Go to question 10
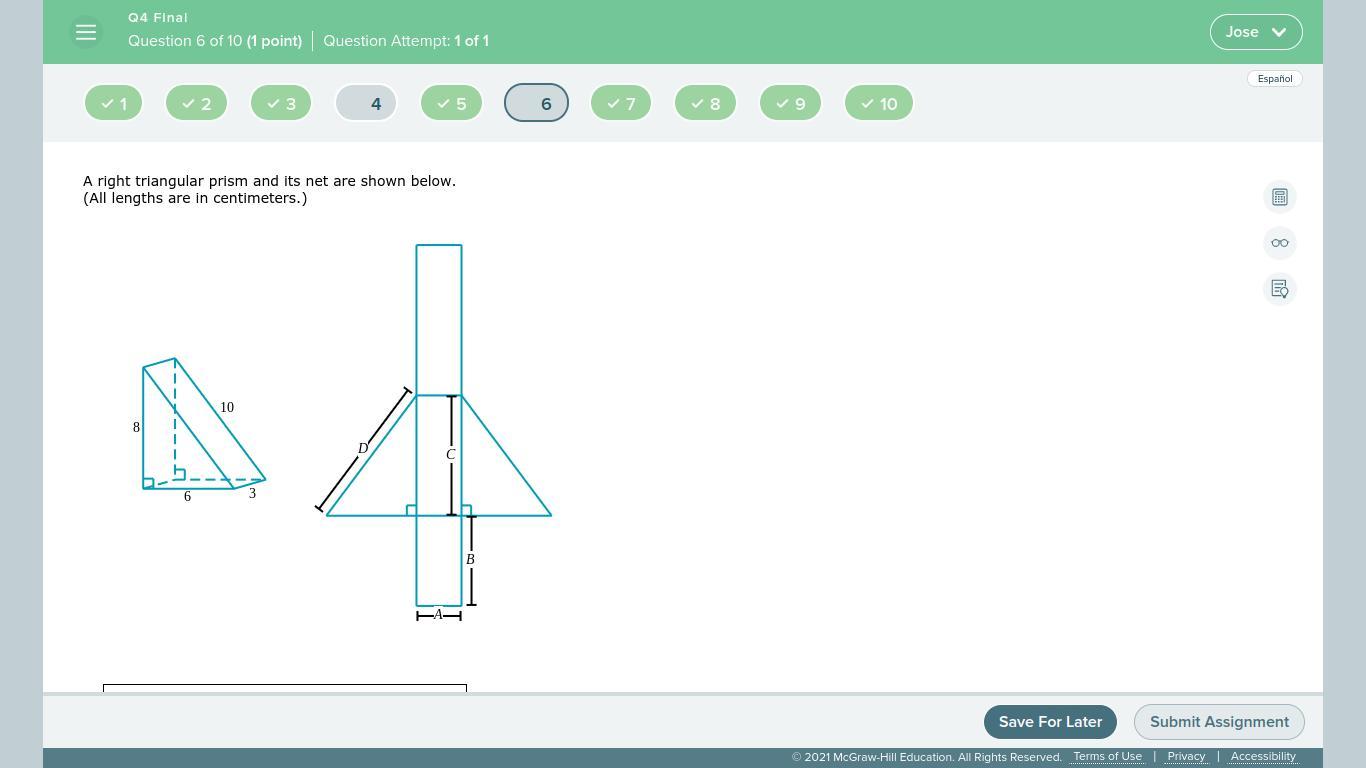Screen dimensions: 1366x768 point(879,103)
